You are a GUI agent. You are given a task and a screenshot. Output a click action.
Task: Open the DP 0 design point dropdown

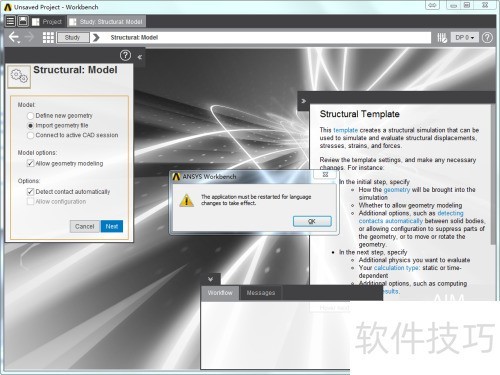(464, 37)
